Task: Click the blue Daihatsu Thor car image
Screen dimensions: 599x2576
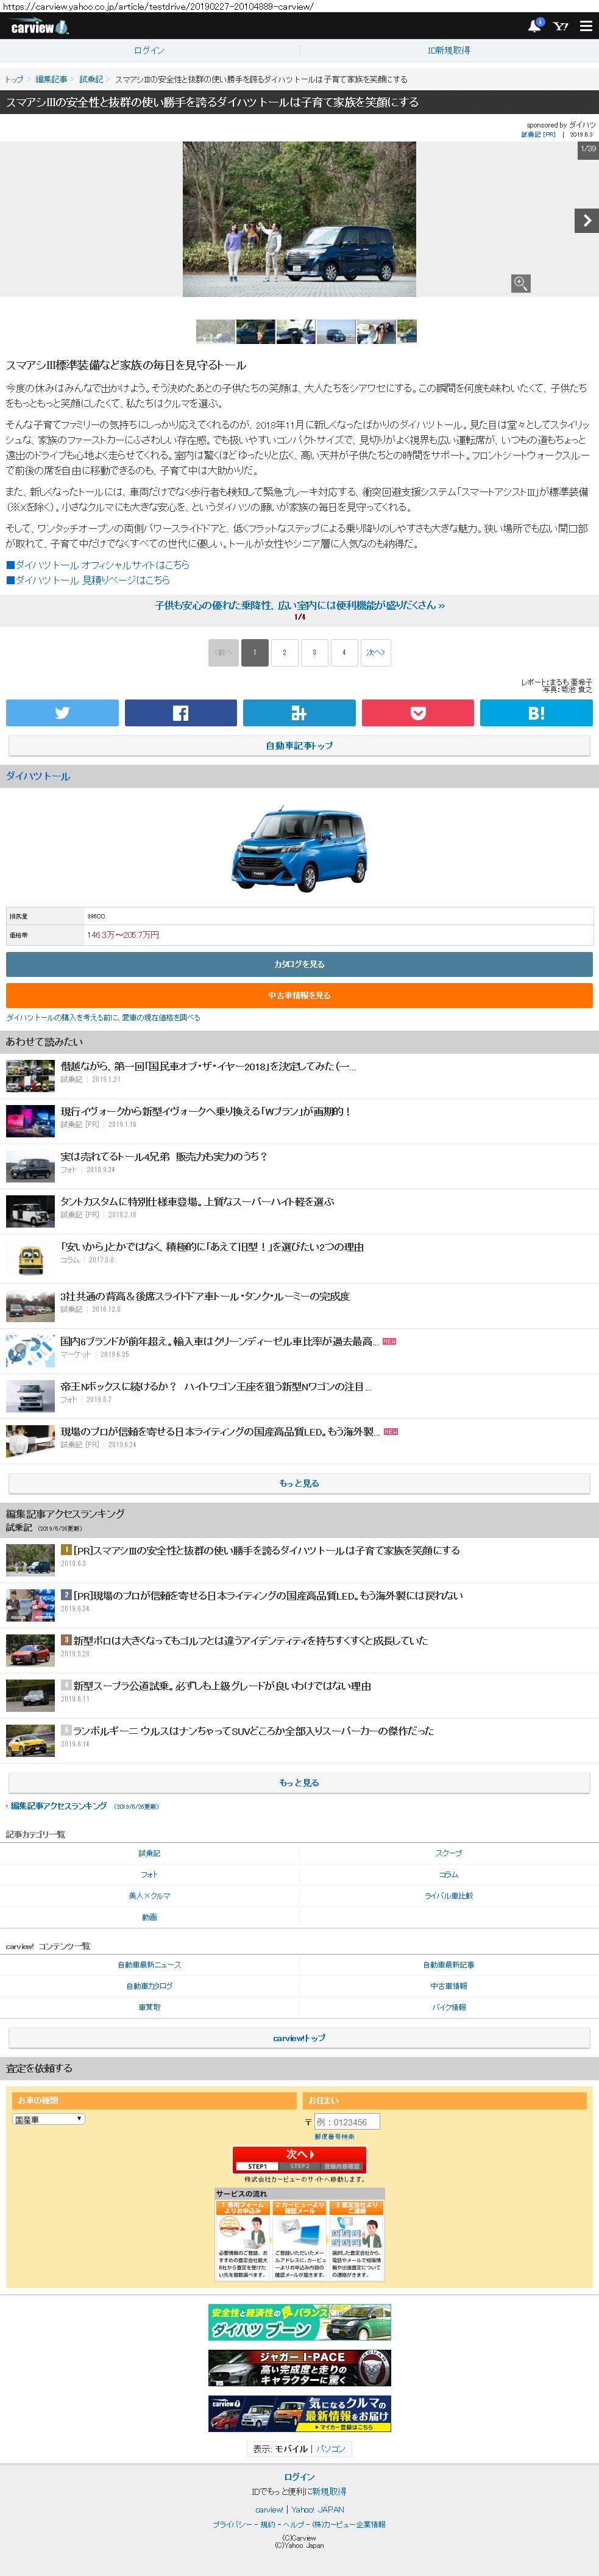Action: click(x=299, y=849)
